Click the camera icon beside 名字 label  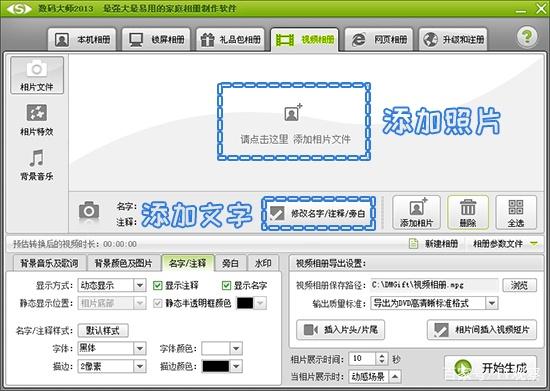point(89,211)
